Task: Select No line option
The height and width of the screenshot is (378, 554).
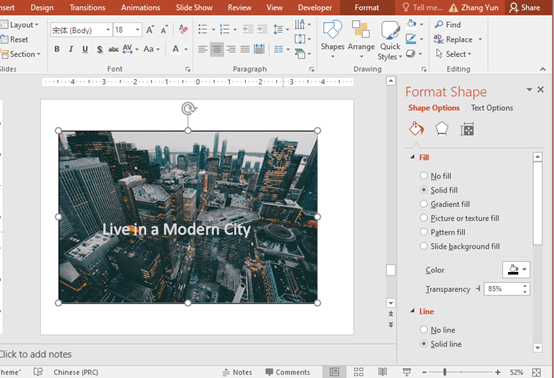Action: (x=437, y=330)
